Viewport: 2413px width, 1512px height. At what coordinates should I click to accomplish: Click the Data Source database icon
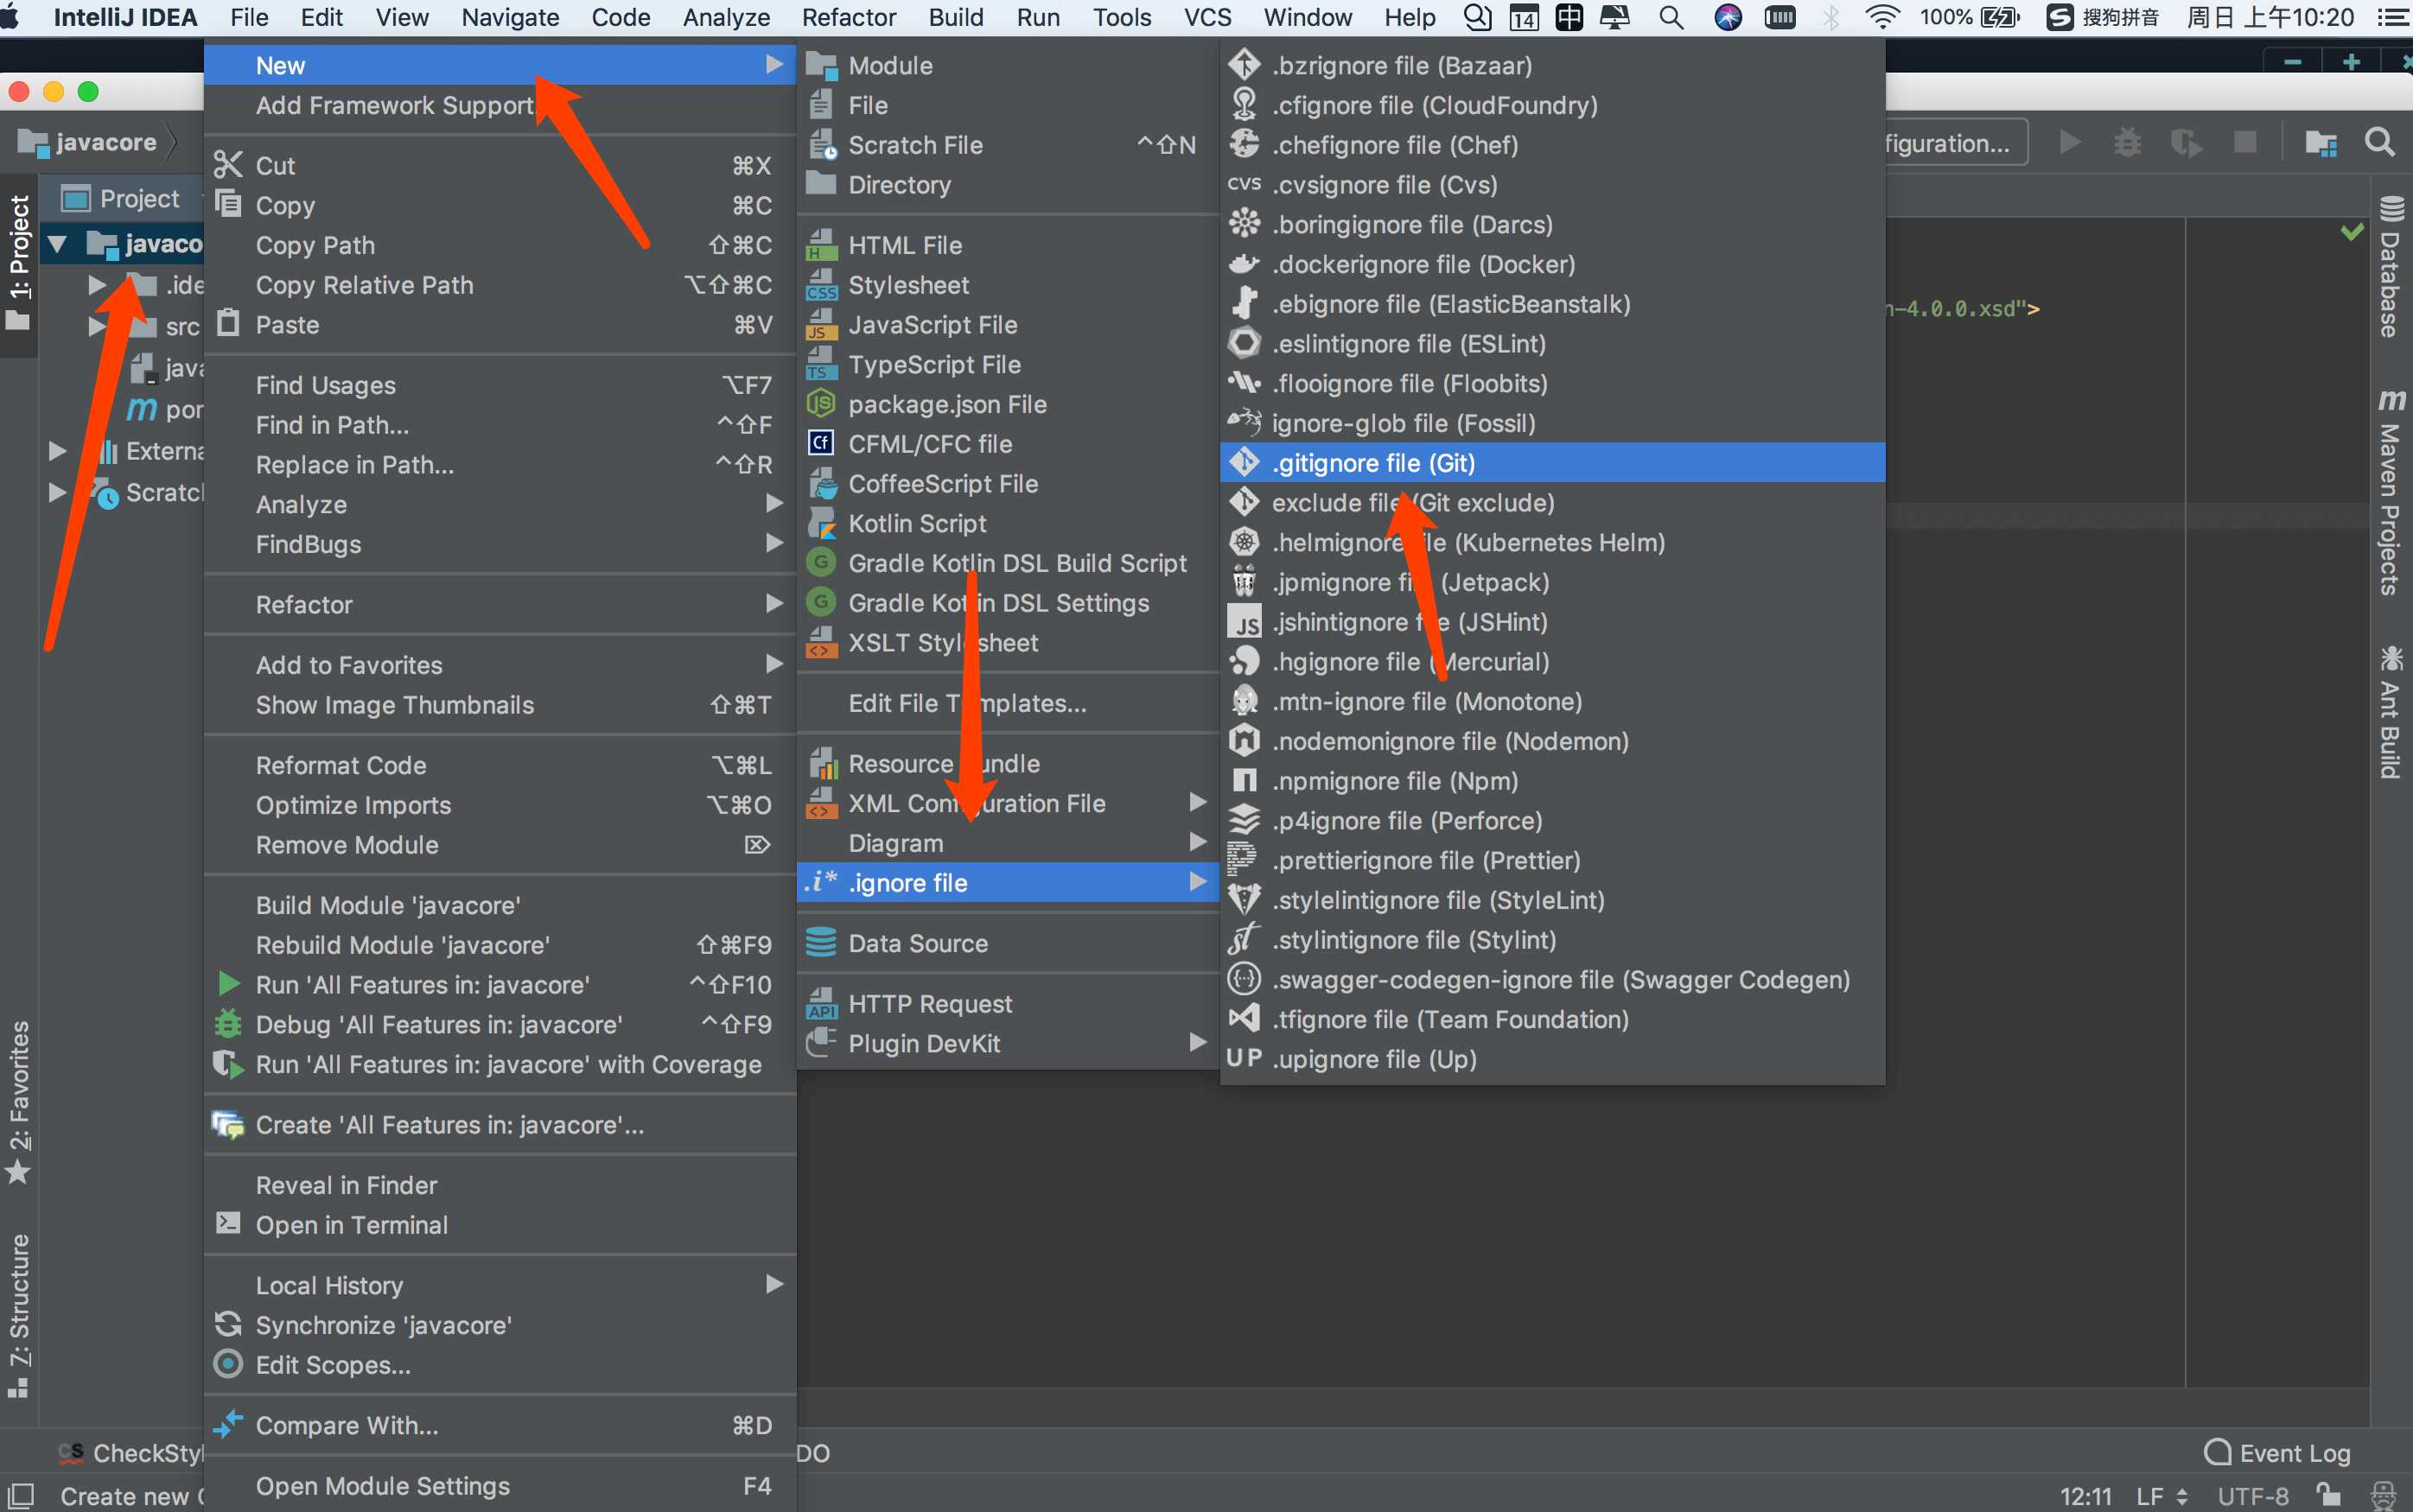click(x=821, y=943)
